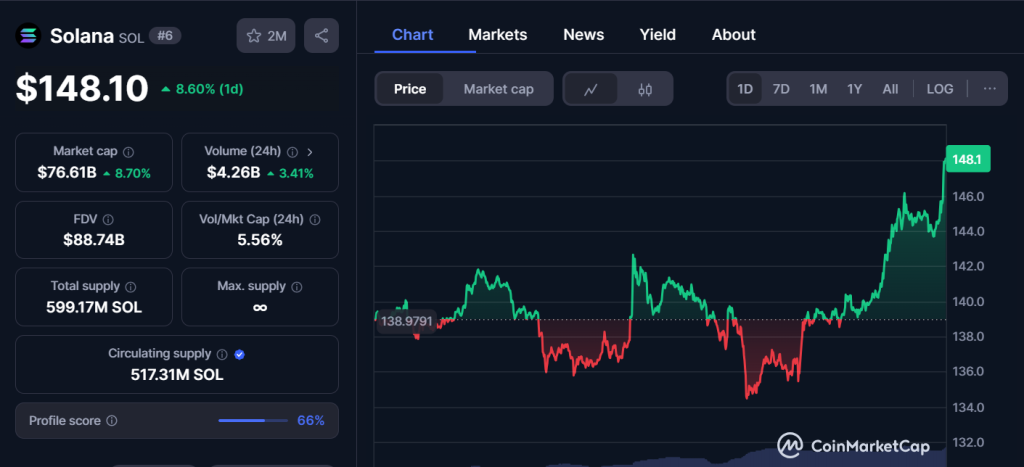Click the 134.0 axis label
This screenshot has width=1024, height=467.
coord(967,407)
